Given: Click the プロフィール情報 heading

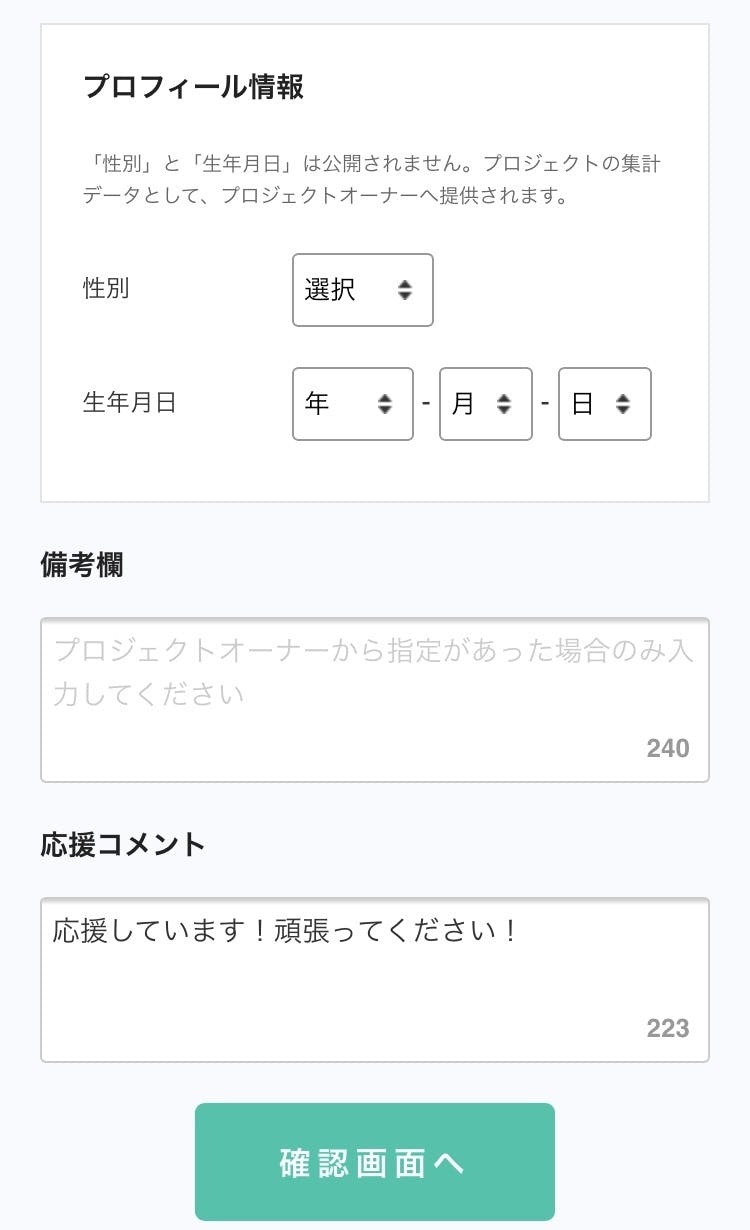Looking at the screenshot, I should 193,87.
